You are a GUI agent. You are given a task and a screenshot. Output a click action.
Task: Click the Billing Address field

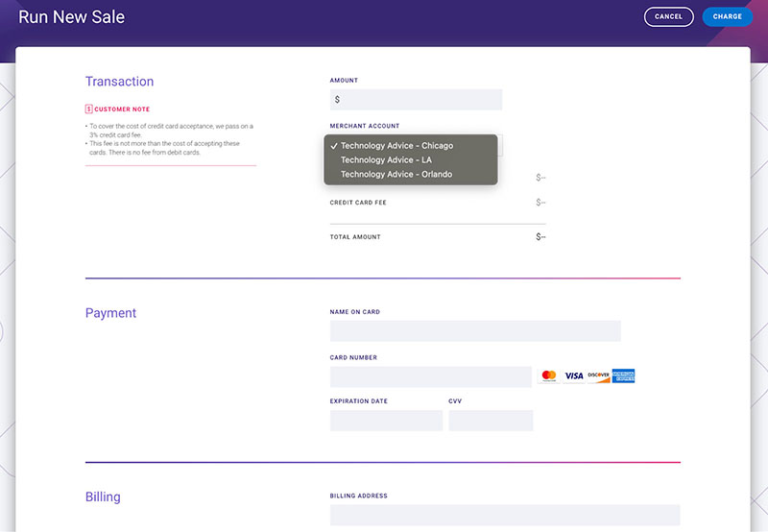point(505,515)
